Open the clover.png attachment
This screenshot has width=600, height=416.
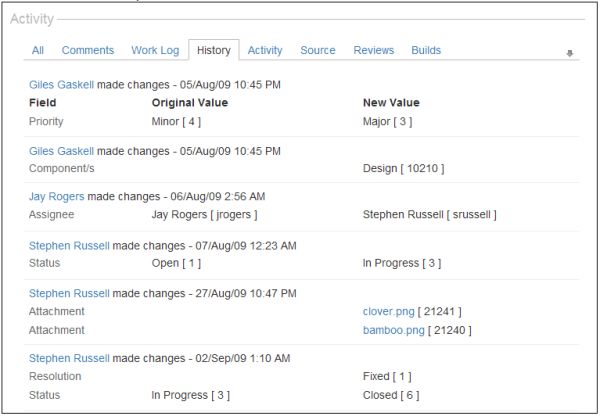coord(388,312)
